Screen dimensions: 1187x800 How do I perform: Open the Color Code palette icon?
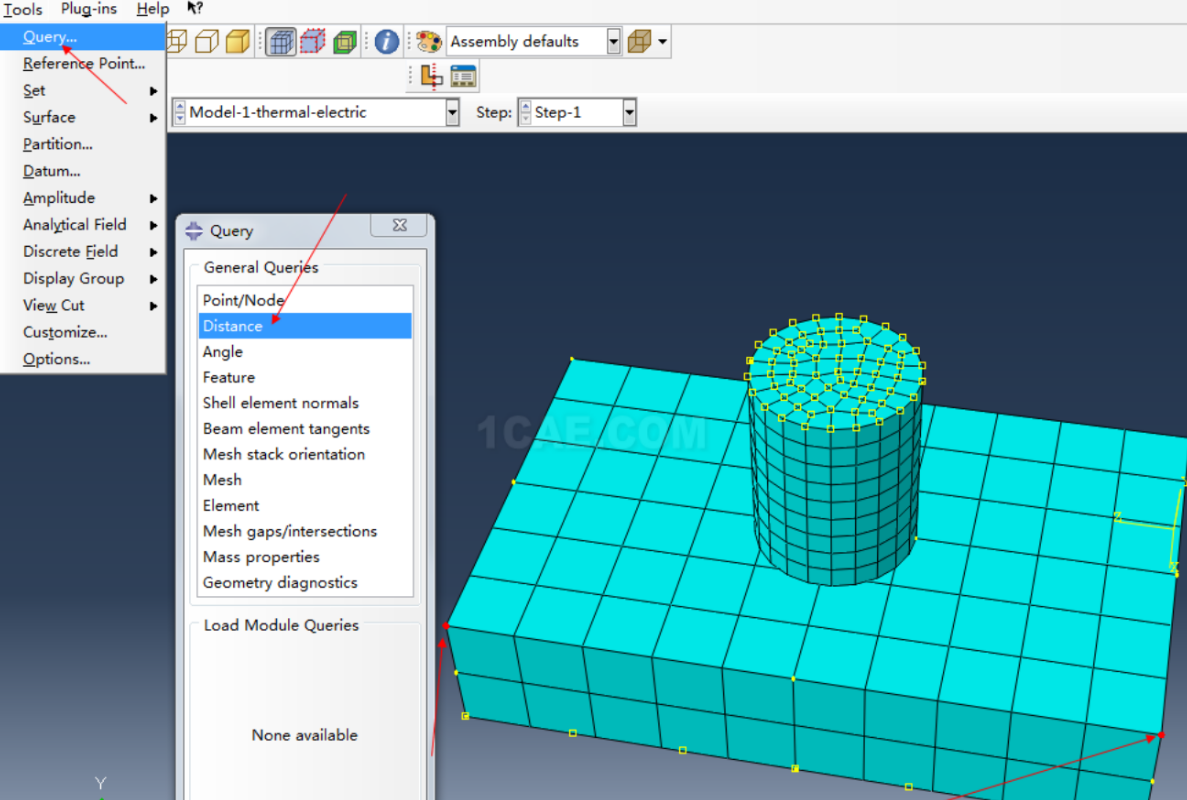click(428, 41)
